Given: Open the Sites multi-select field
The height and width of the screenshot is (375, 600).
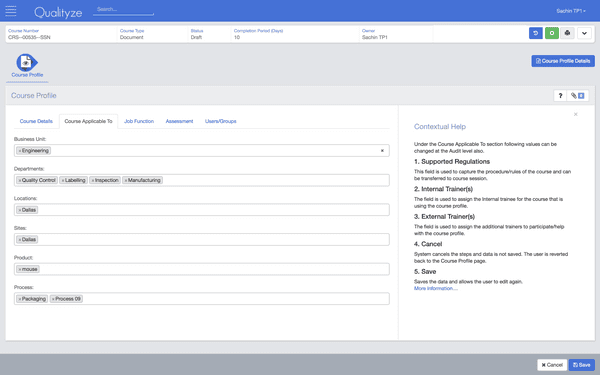Looking at the screenshot, I should [x=202, y=240].
